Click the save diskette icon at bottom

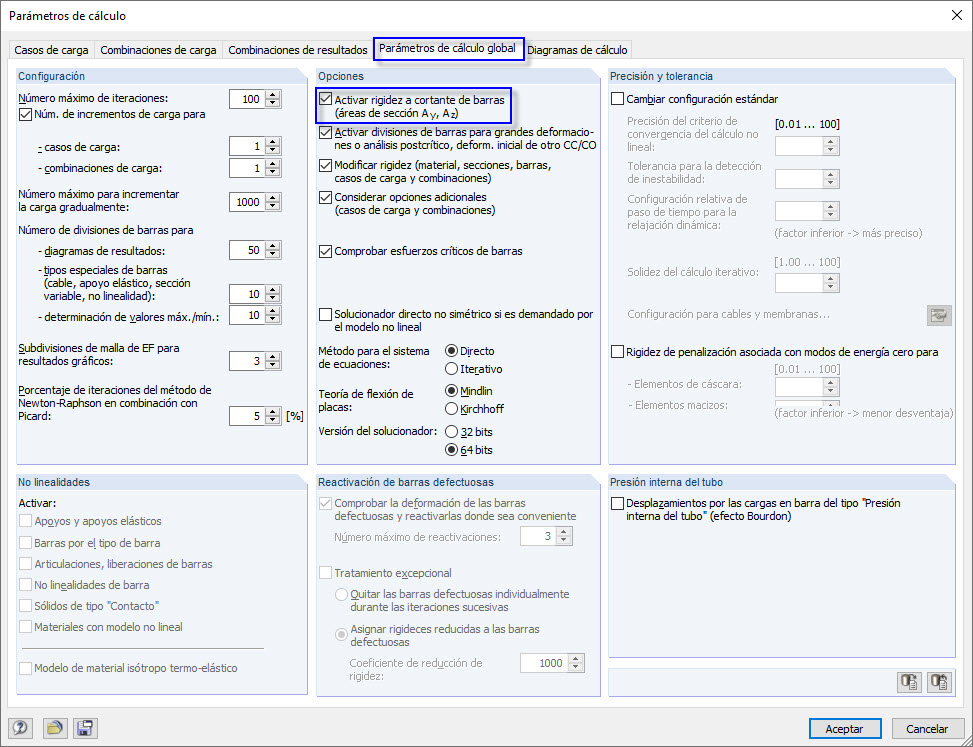85,728
